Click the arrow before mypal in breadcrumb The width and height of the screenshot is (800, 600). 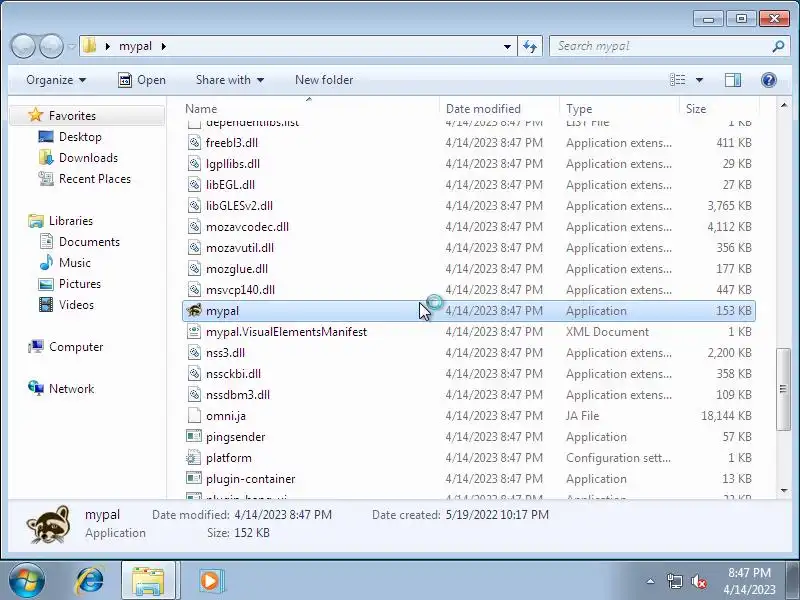point(108,46)
